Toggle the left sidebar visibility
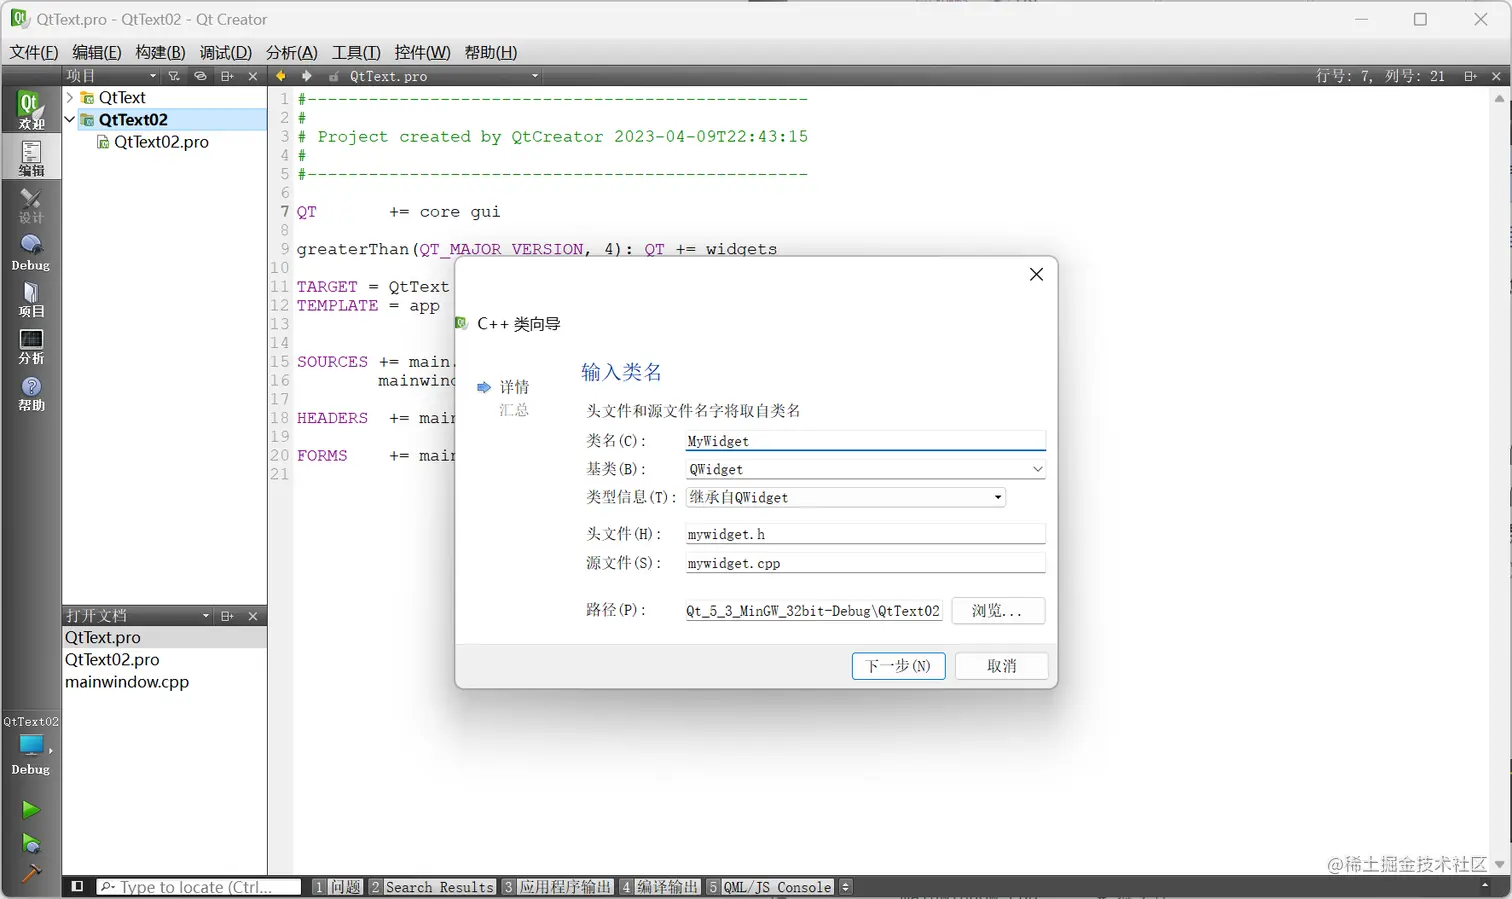The width and height of the screenshot is (1512, 899). point(77,887)
